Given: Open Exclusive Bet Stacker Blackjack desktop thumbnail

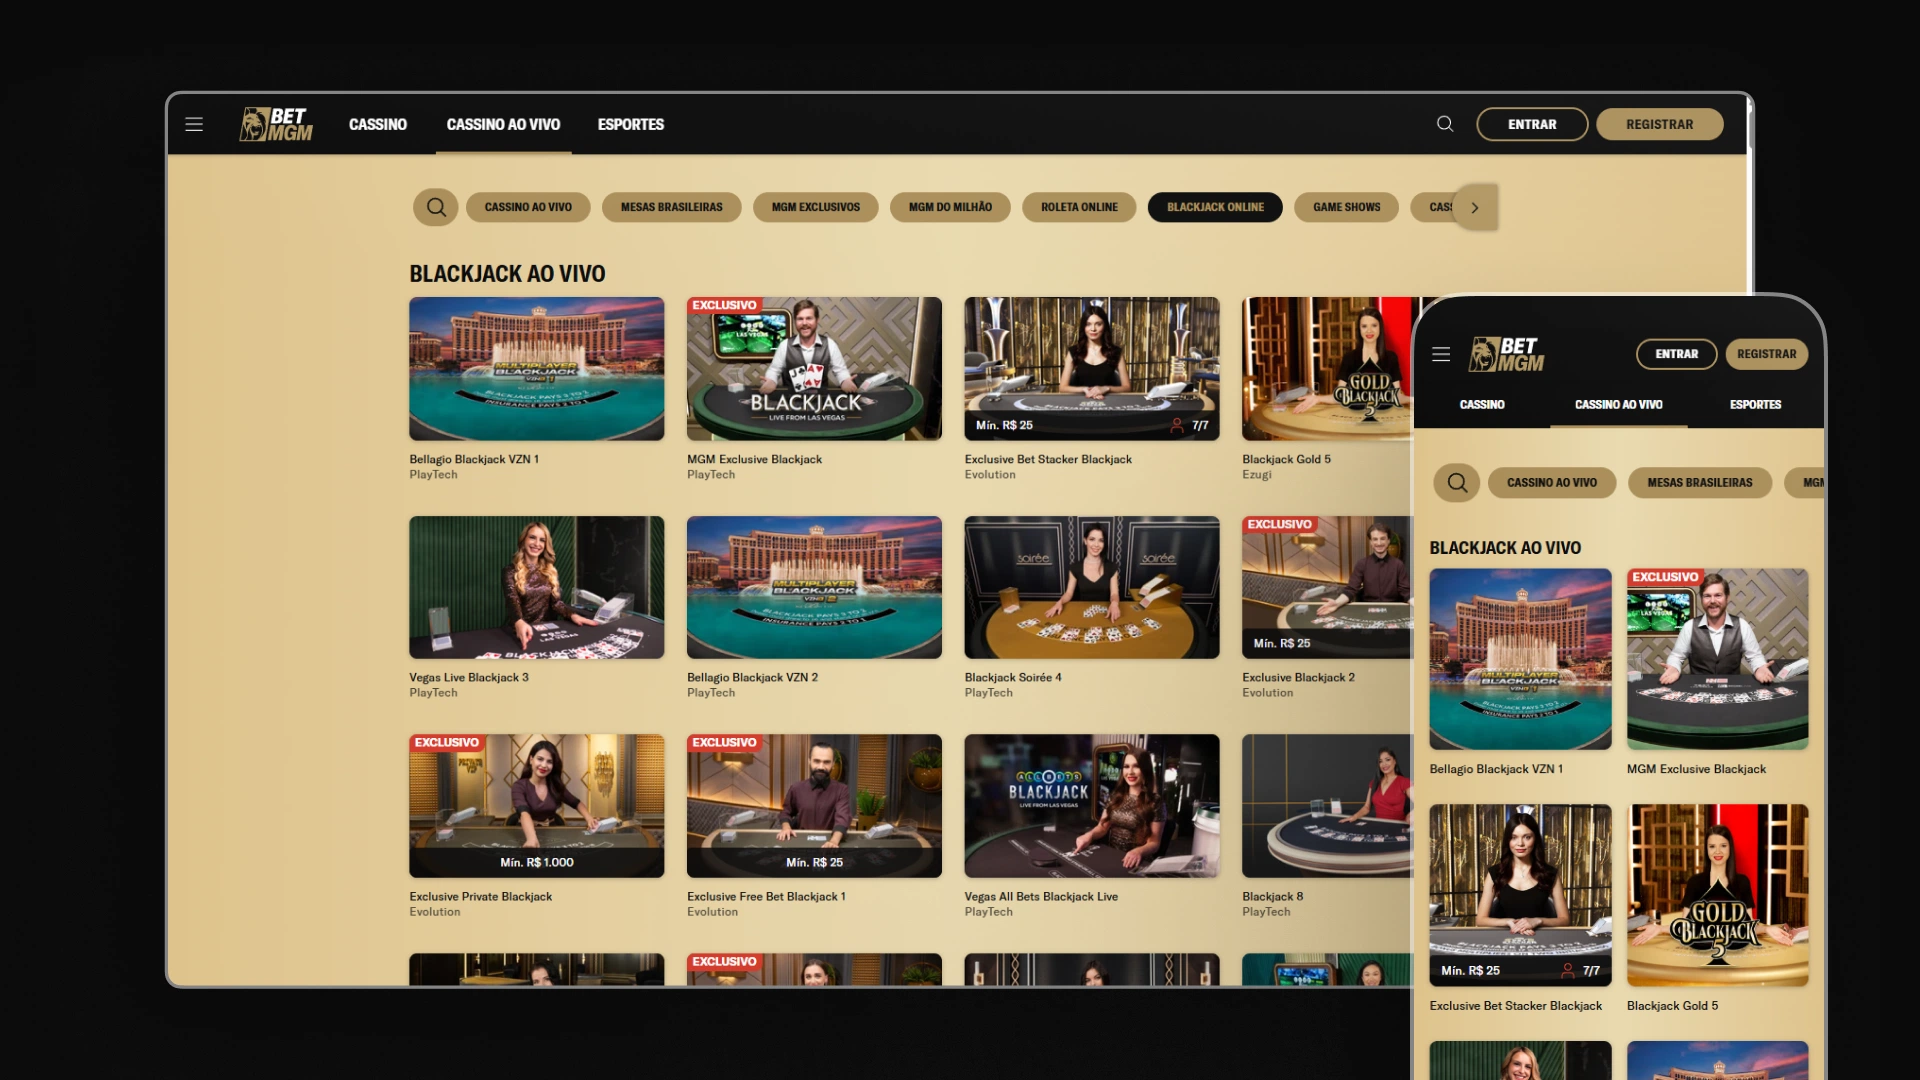Looking at the screenshot, I should click(1092, 369).
